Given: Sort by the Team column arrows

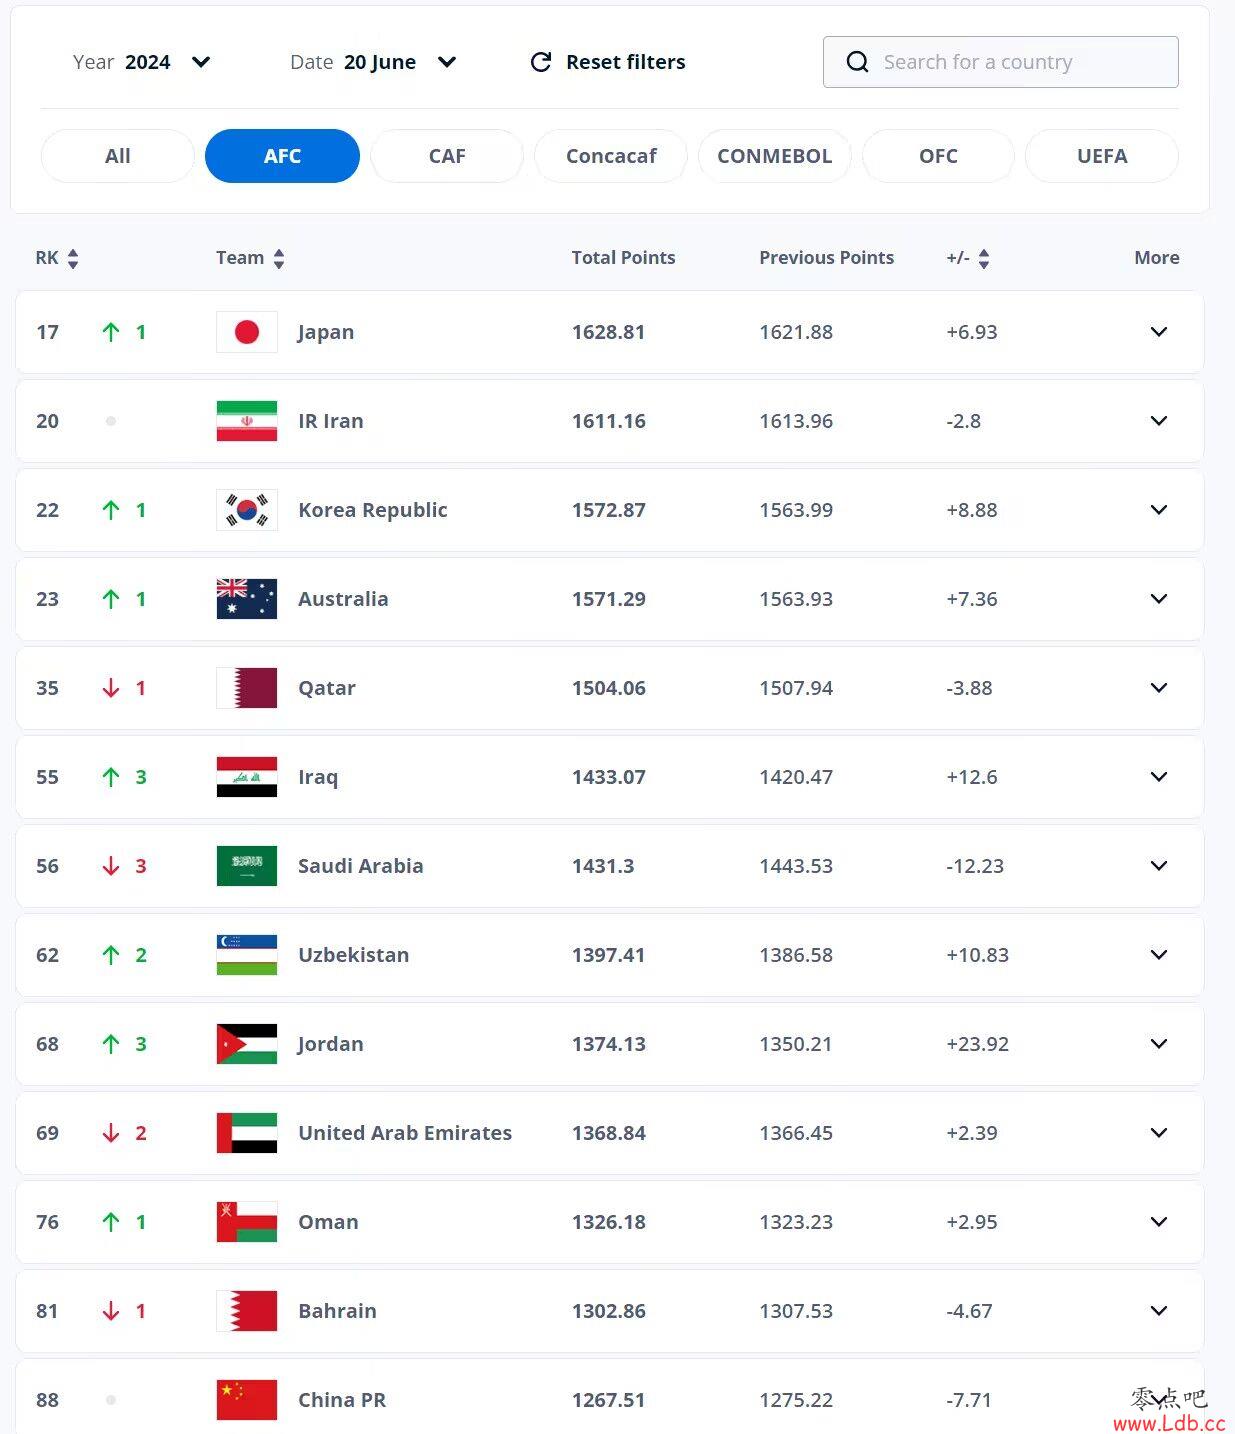Looking at the screenshot, I should point(279,259).
